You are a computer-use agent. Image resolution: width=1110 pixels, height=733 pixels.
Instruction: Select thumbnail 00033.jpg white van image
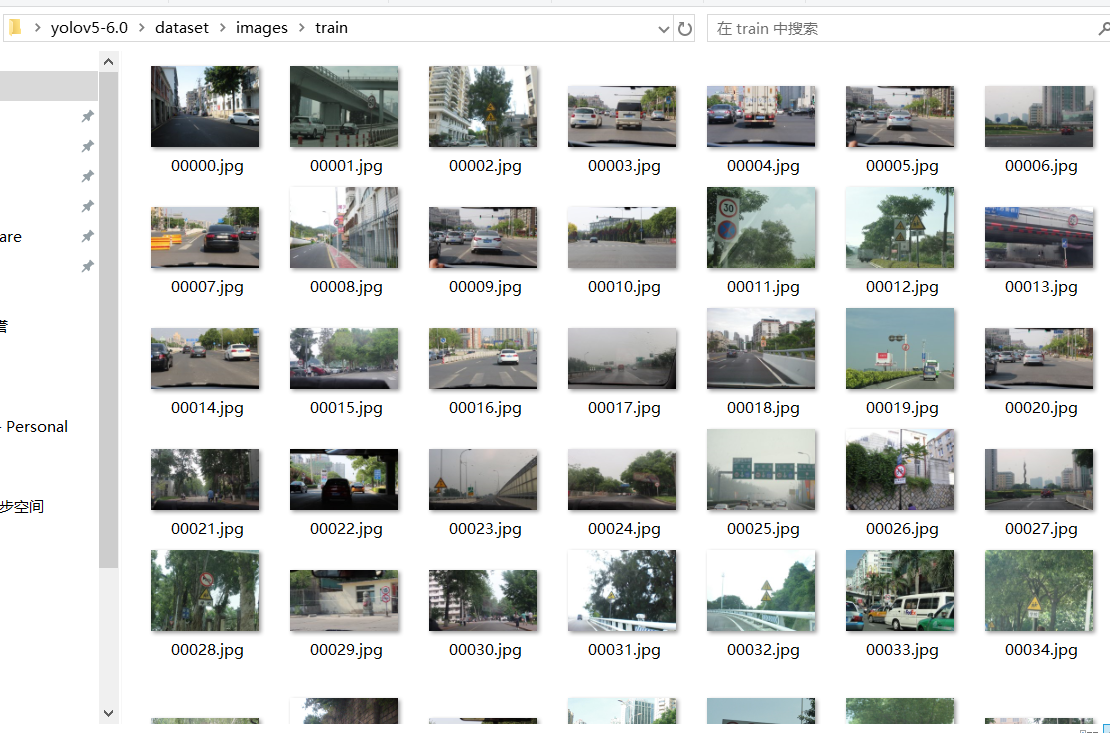[x=900, y=591]
